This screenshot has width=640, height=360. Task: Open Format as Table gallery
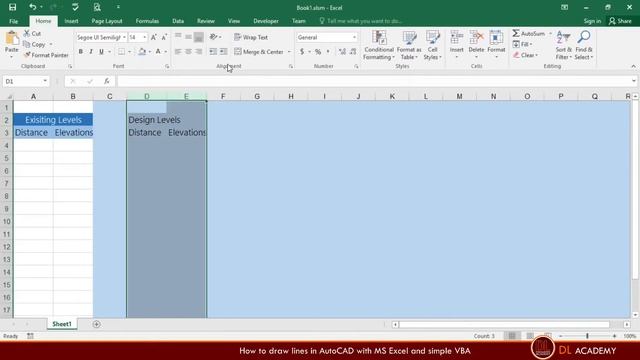point(409,45)
